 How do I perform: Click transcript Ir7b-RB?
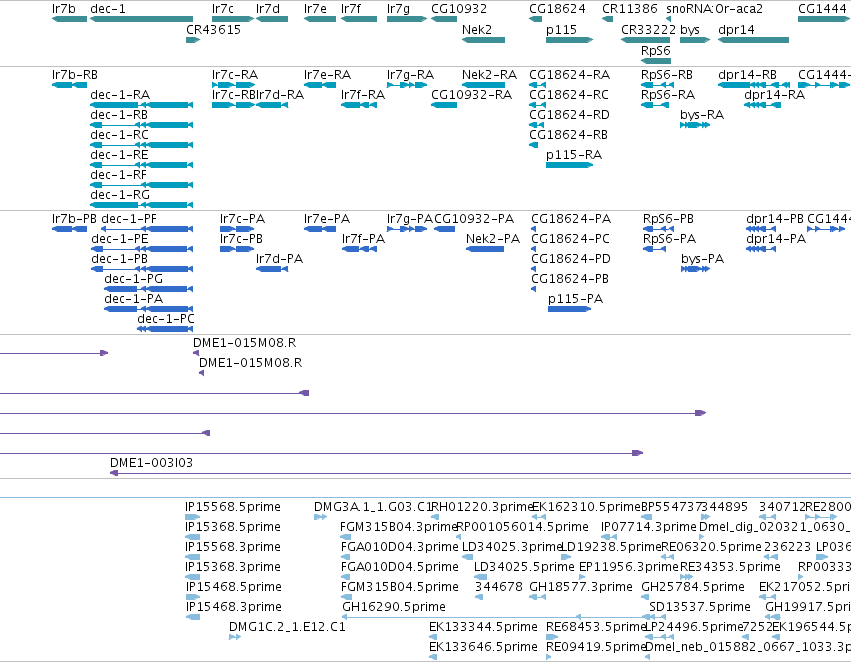point(69,85)
